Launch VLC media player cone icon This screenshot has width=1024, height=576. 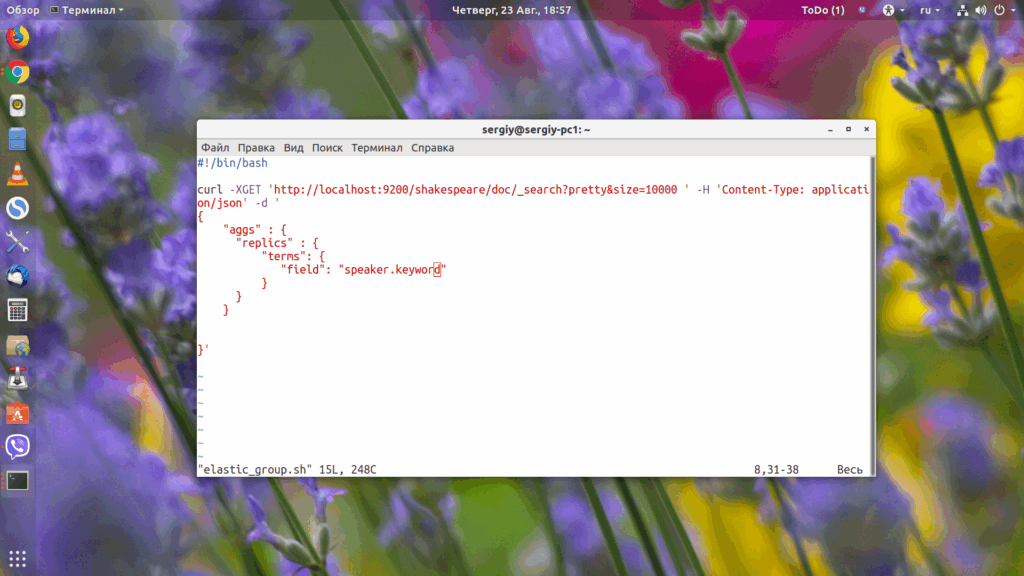point(18,174)
